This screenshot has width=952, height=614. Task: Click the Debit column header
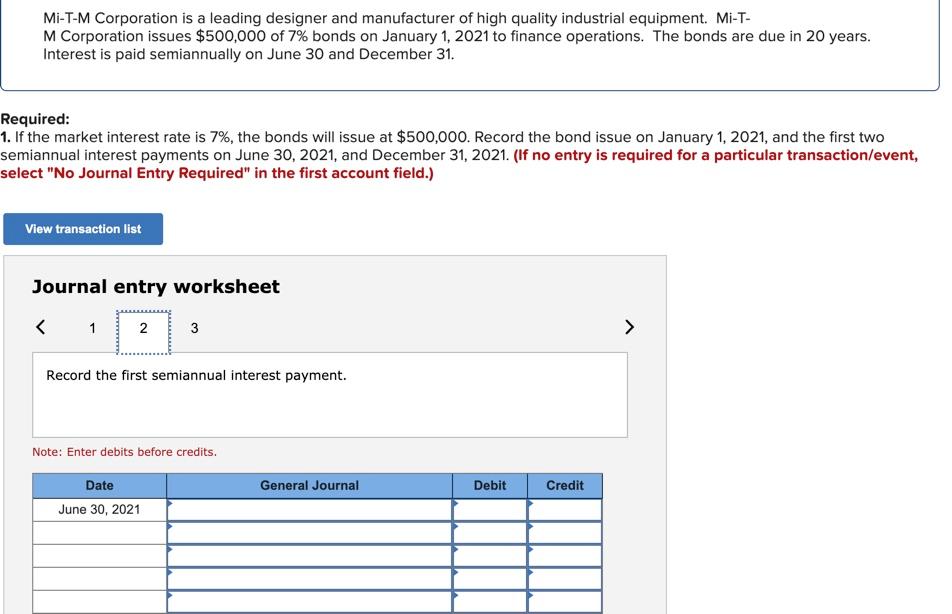click(490, 485)
